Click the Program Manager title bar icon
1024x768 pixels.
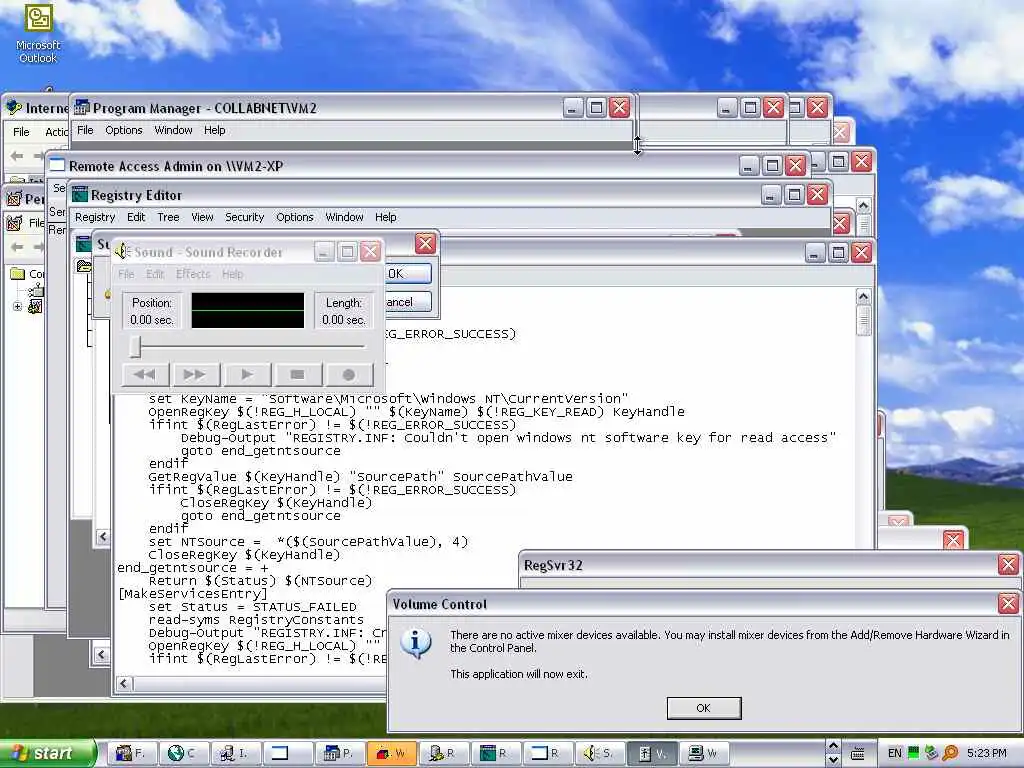point(82,108)
